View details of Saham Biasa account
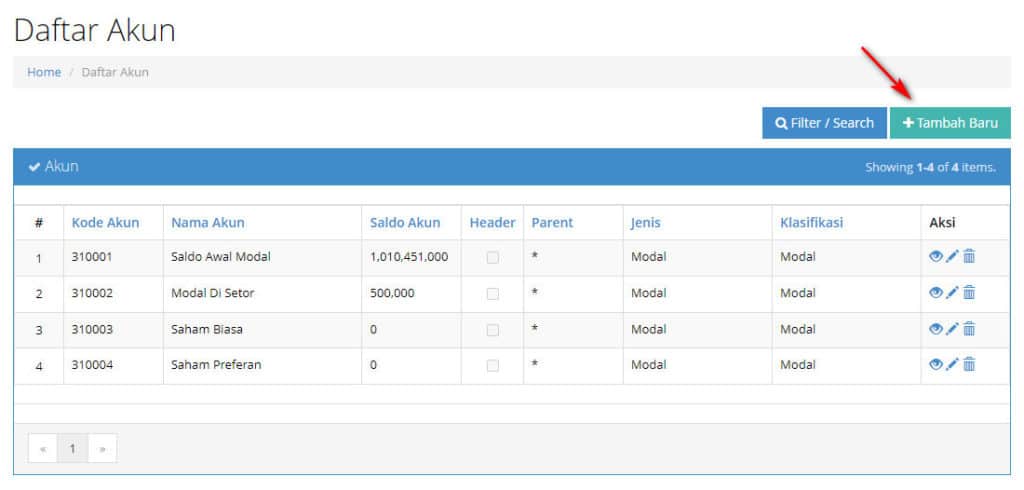 click(x=936, y=329)
